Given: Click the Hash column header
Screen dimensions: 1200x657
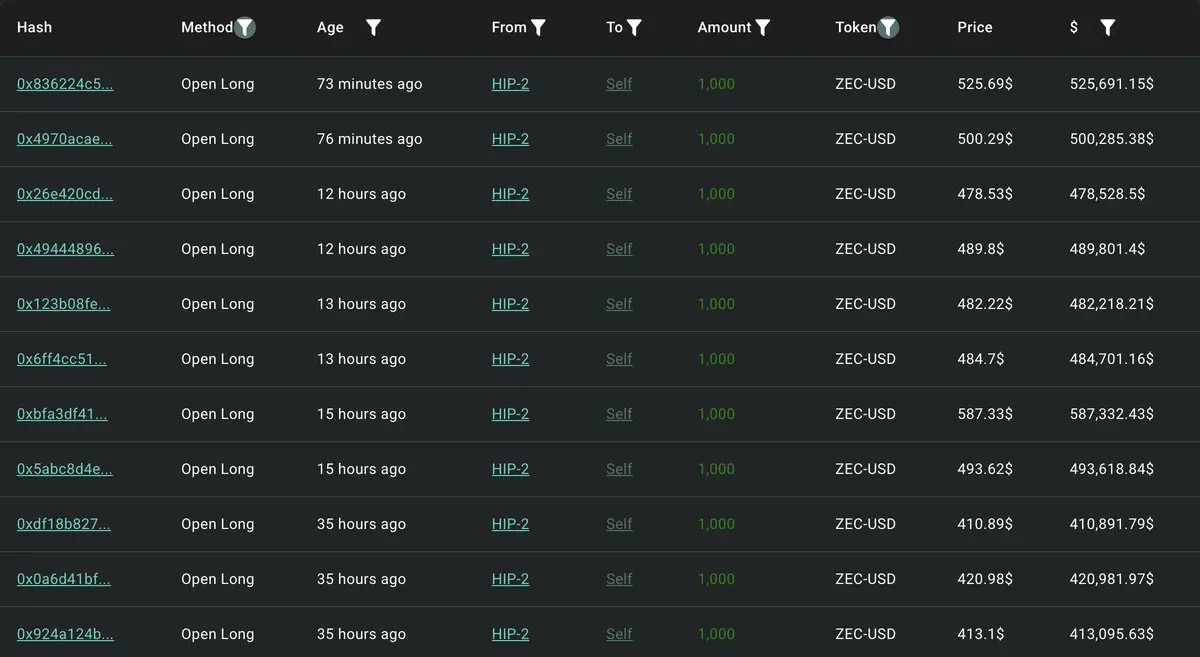Looking at the screenshot, I should (x=34, y=27).
